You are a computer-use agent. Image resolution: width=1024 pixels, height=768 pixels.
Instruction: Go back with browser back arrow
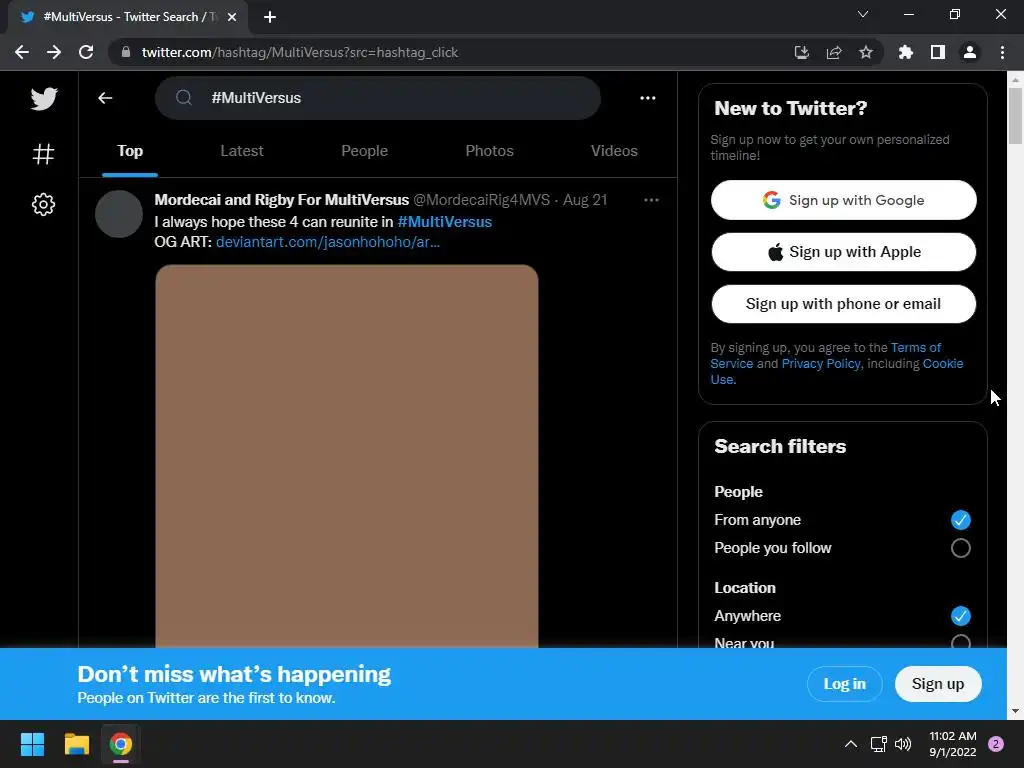pos(22,52)
